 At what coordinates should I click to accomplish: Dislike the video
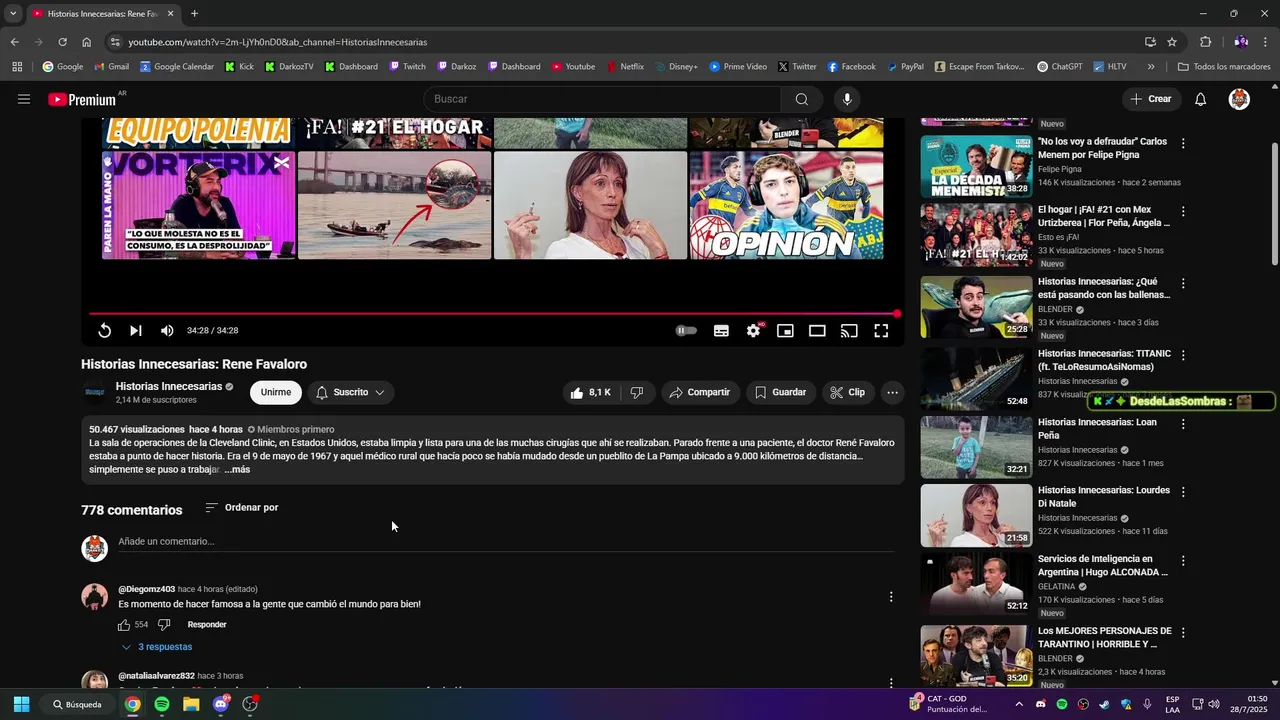point(637,393)
